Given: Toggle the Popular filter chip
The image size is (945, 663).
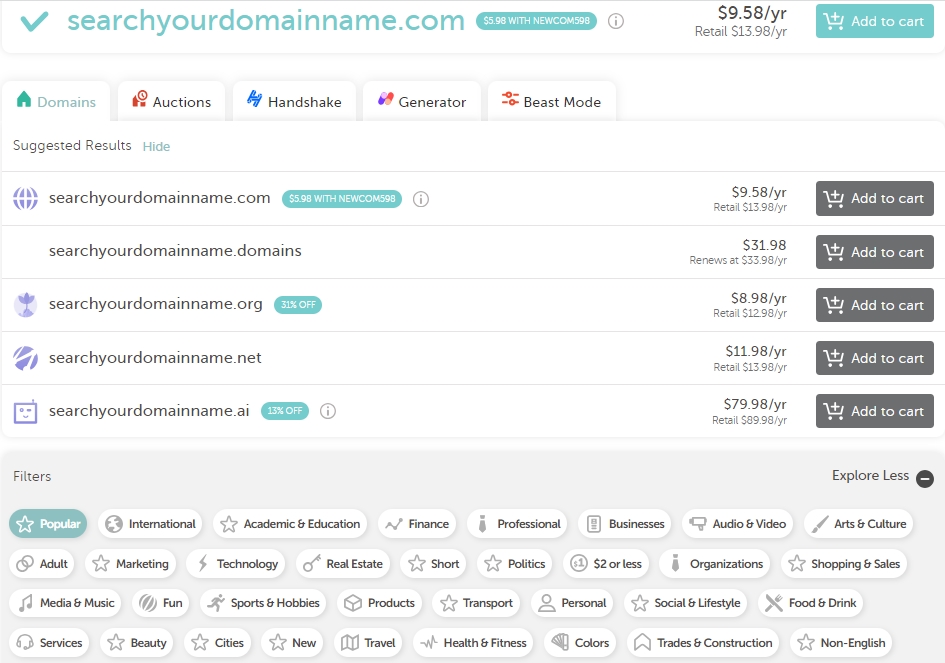Looking at the screenshot, I should click(49, 524).
